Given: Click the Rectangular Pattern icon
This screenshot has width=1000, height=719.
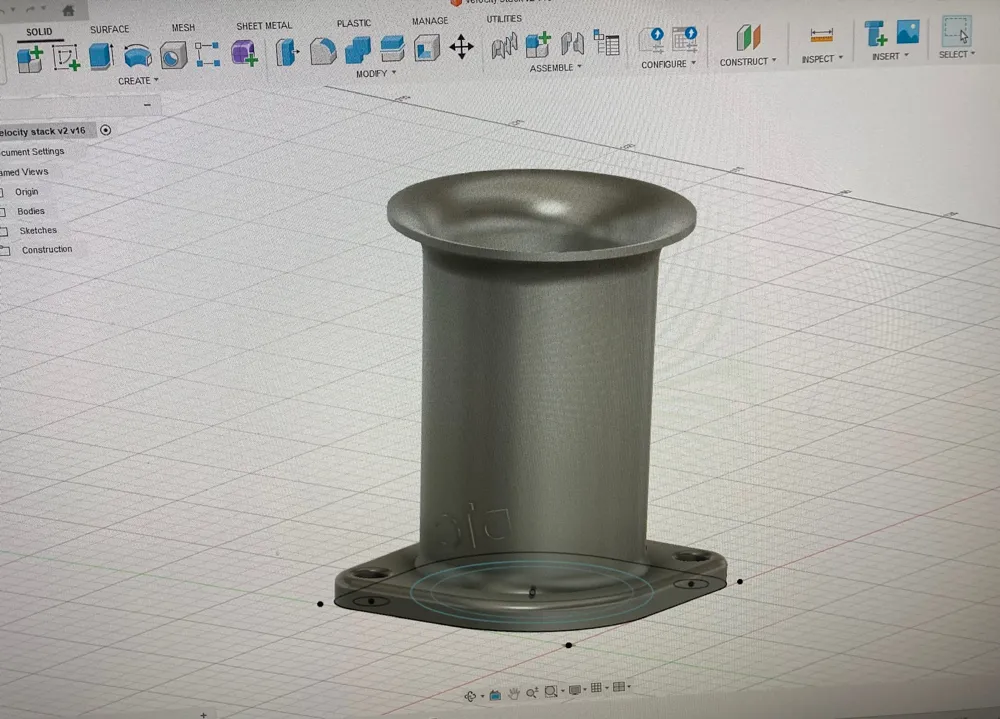Looking at the screenshot, I should [207, 54].
